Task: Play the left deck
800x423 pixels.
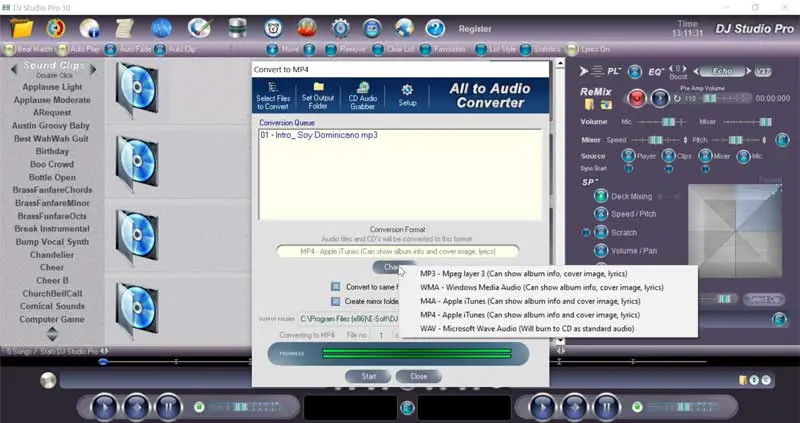Action: (x=106, y=407)
